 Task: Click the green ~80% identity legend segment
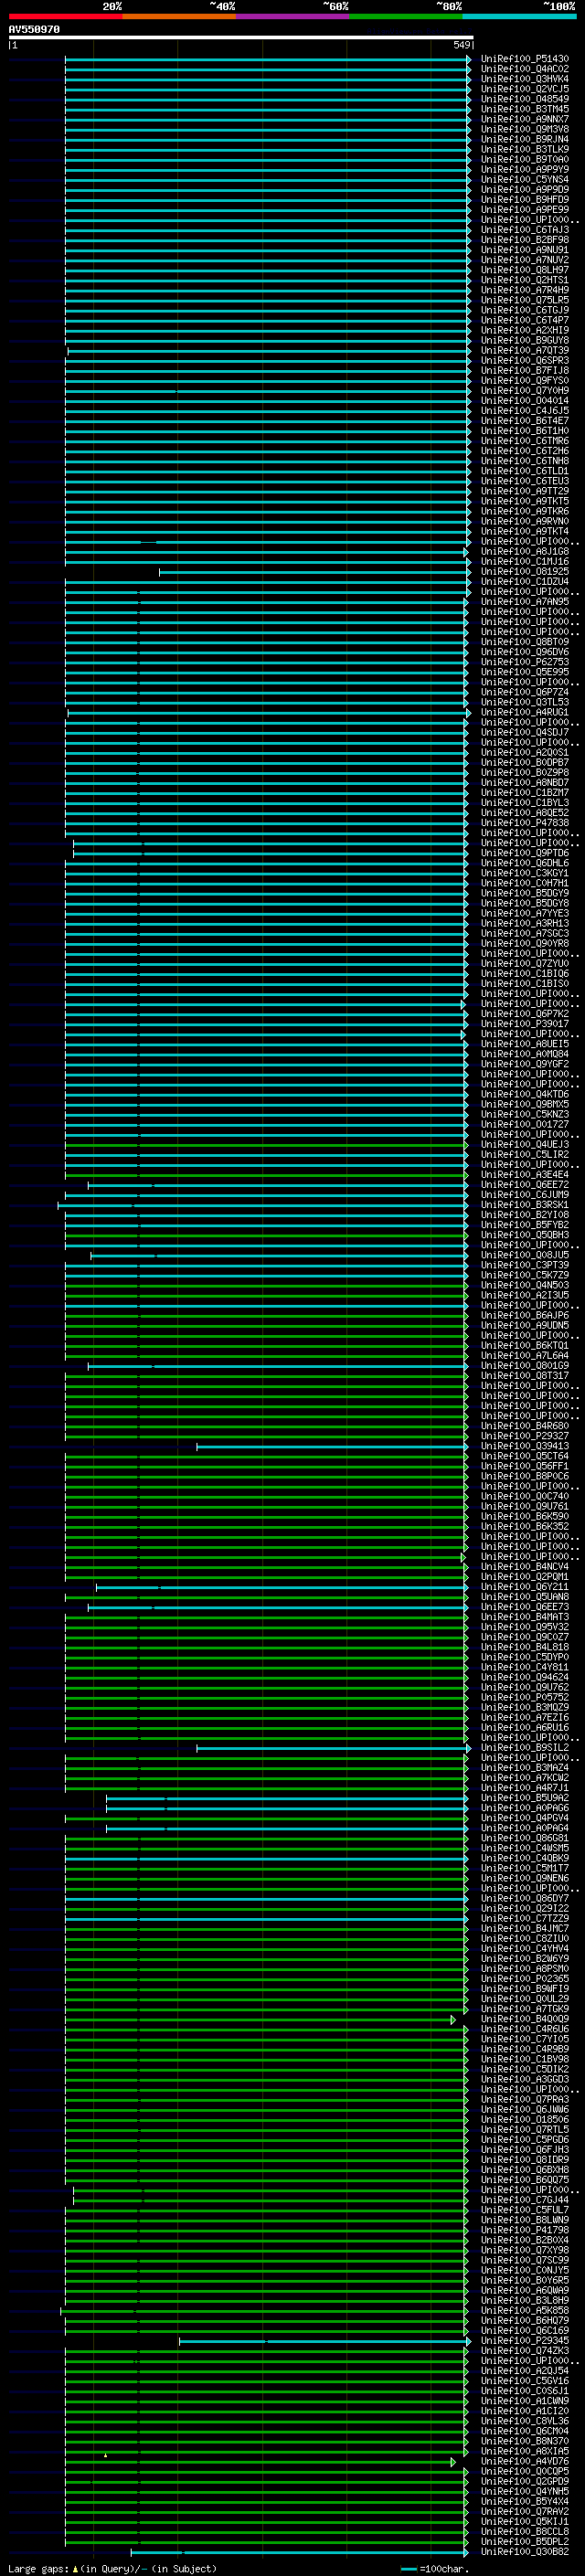(x=406, y=16)
